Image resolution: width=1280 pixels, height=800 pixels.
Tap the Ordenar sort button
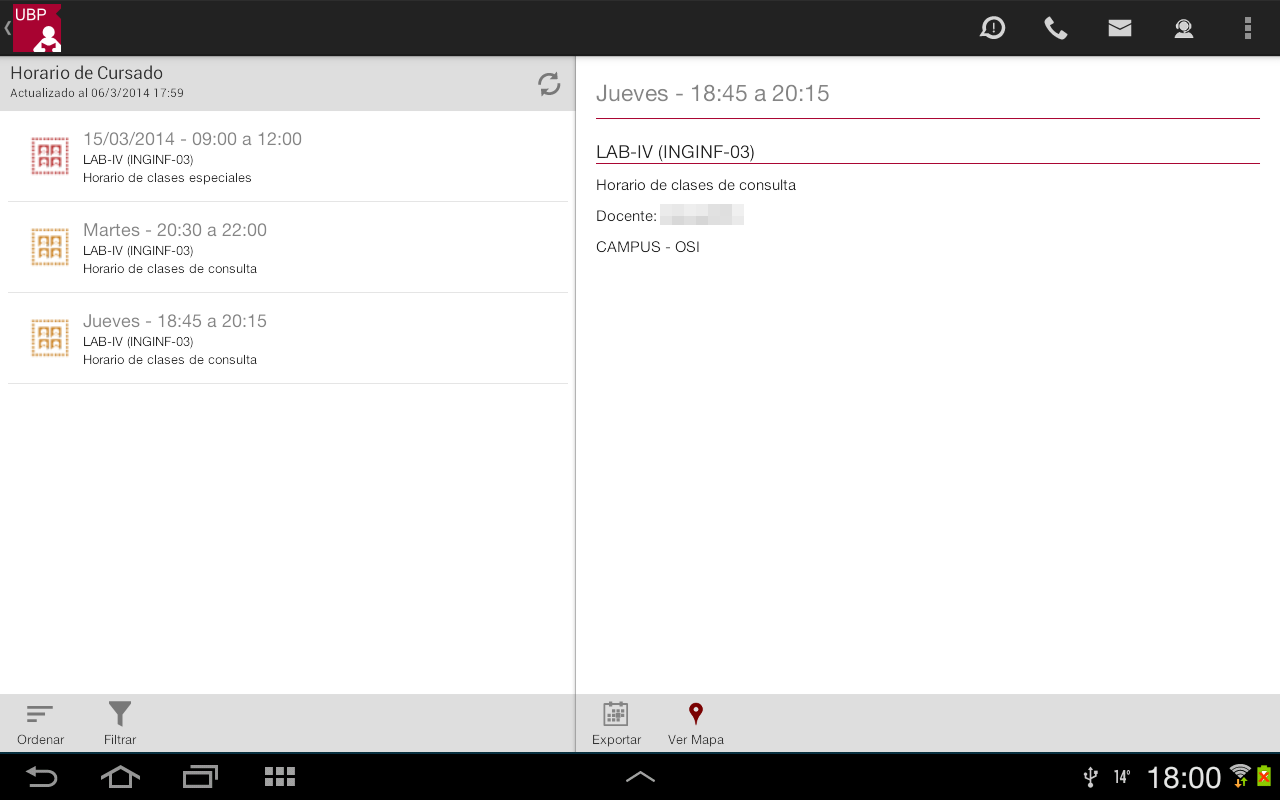(40, 724)
